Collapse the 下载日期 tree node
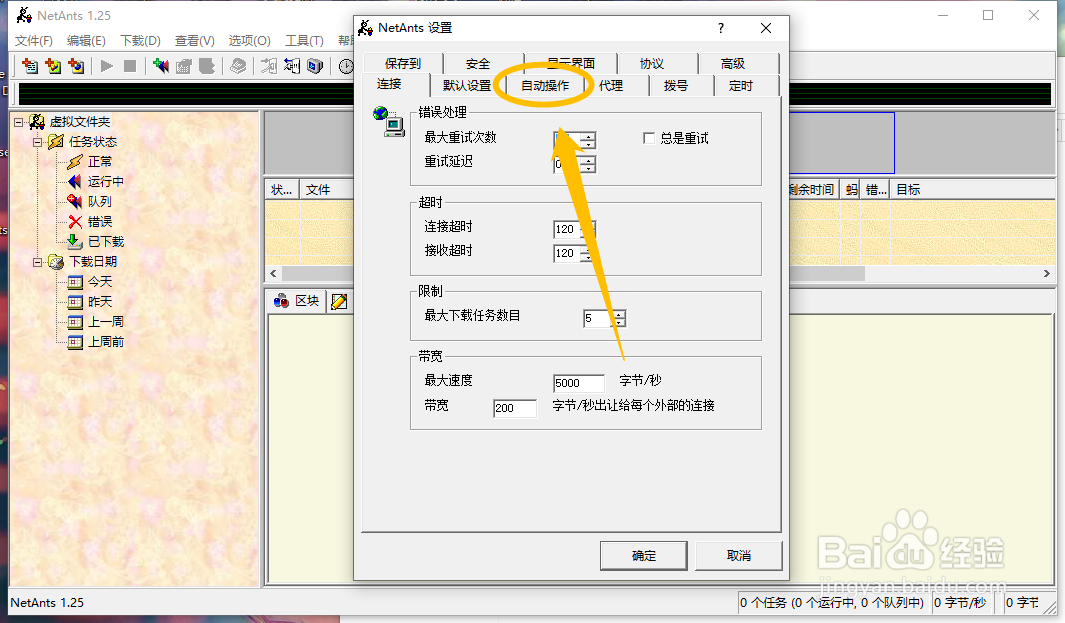The image size is (1065, 623). point(38,262)
